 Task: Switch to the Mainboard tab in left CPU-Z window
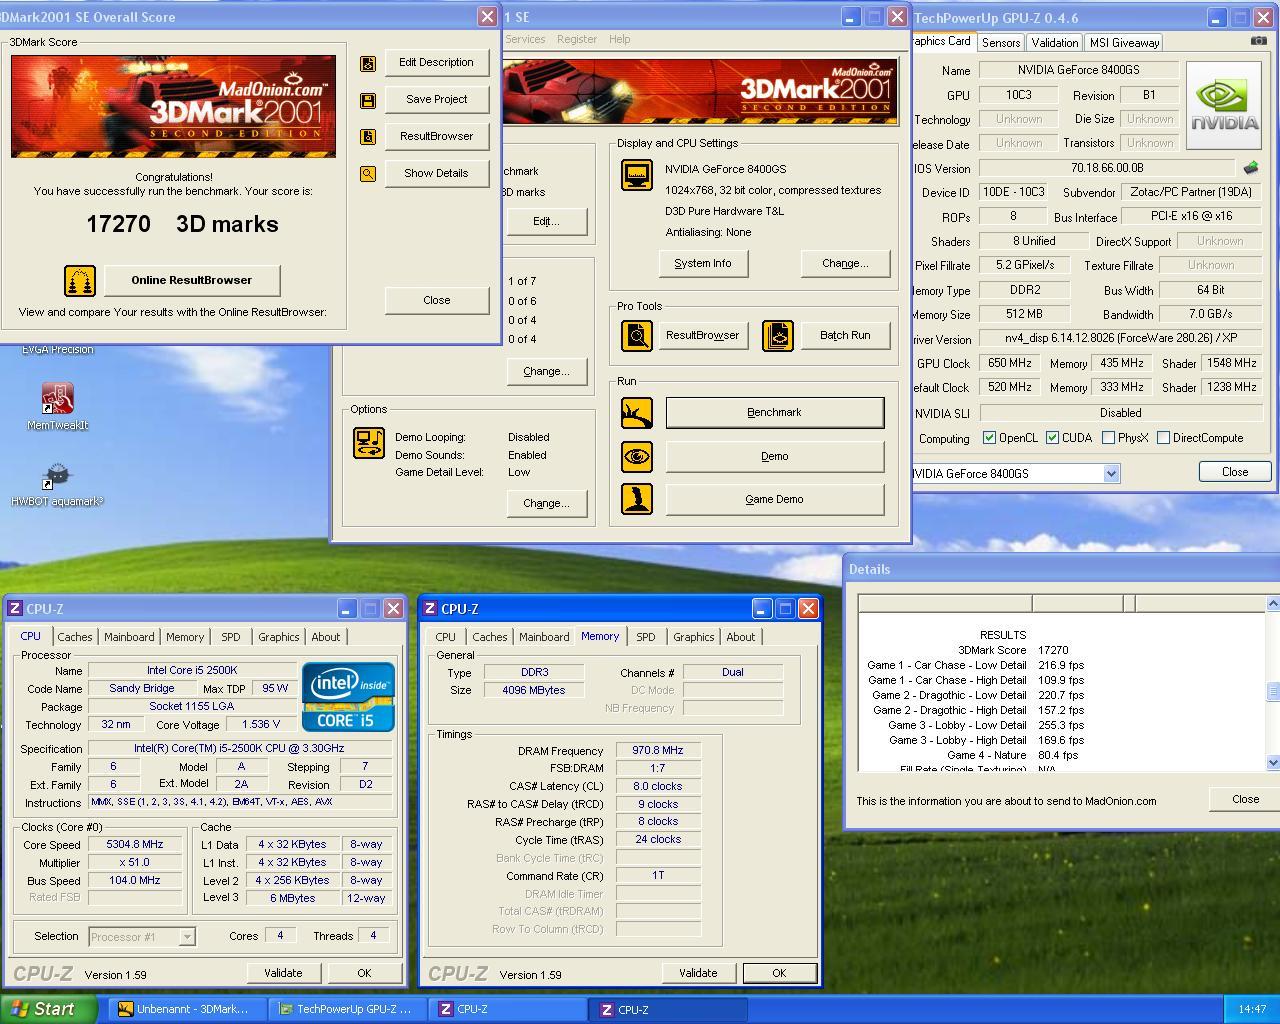130,637
